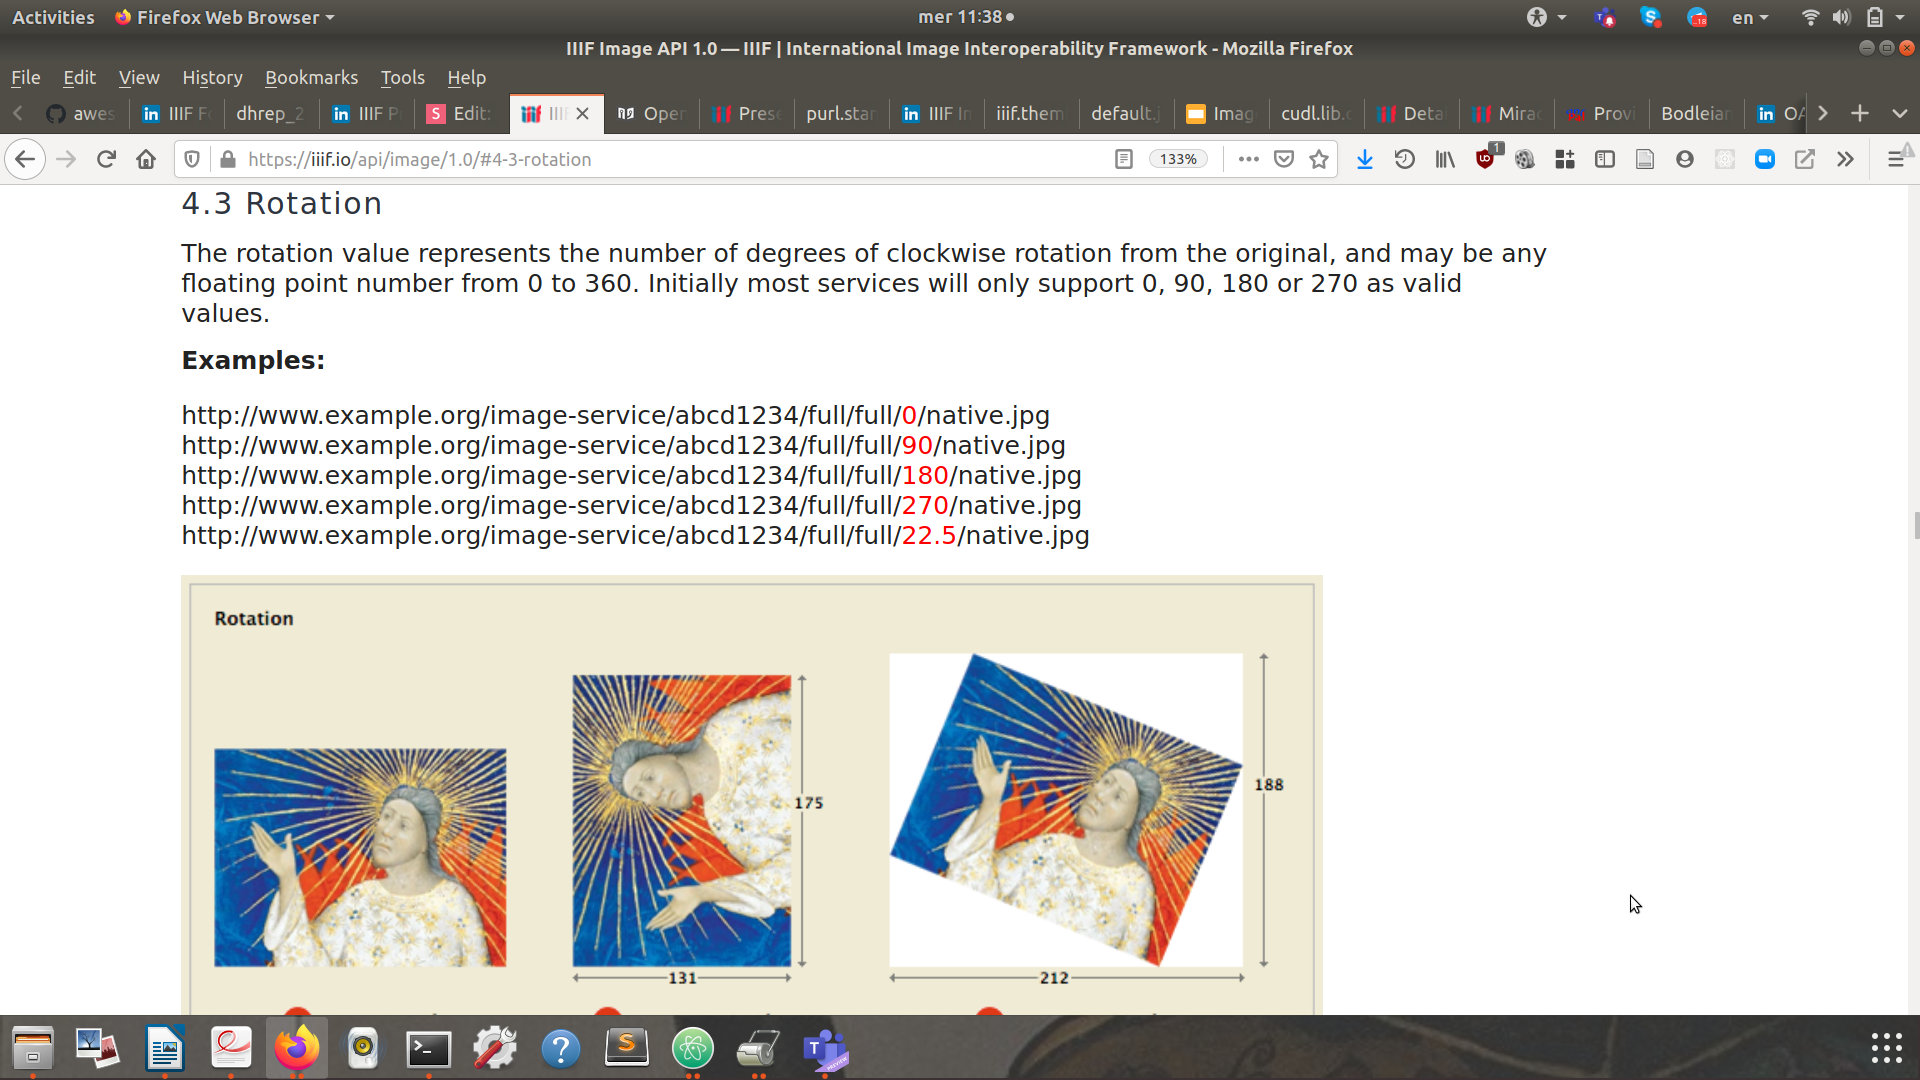
Task: Open the uBlock Origin extension popup
Action: (1486, 157)
